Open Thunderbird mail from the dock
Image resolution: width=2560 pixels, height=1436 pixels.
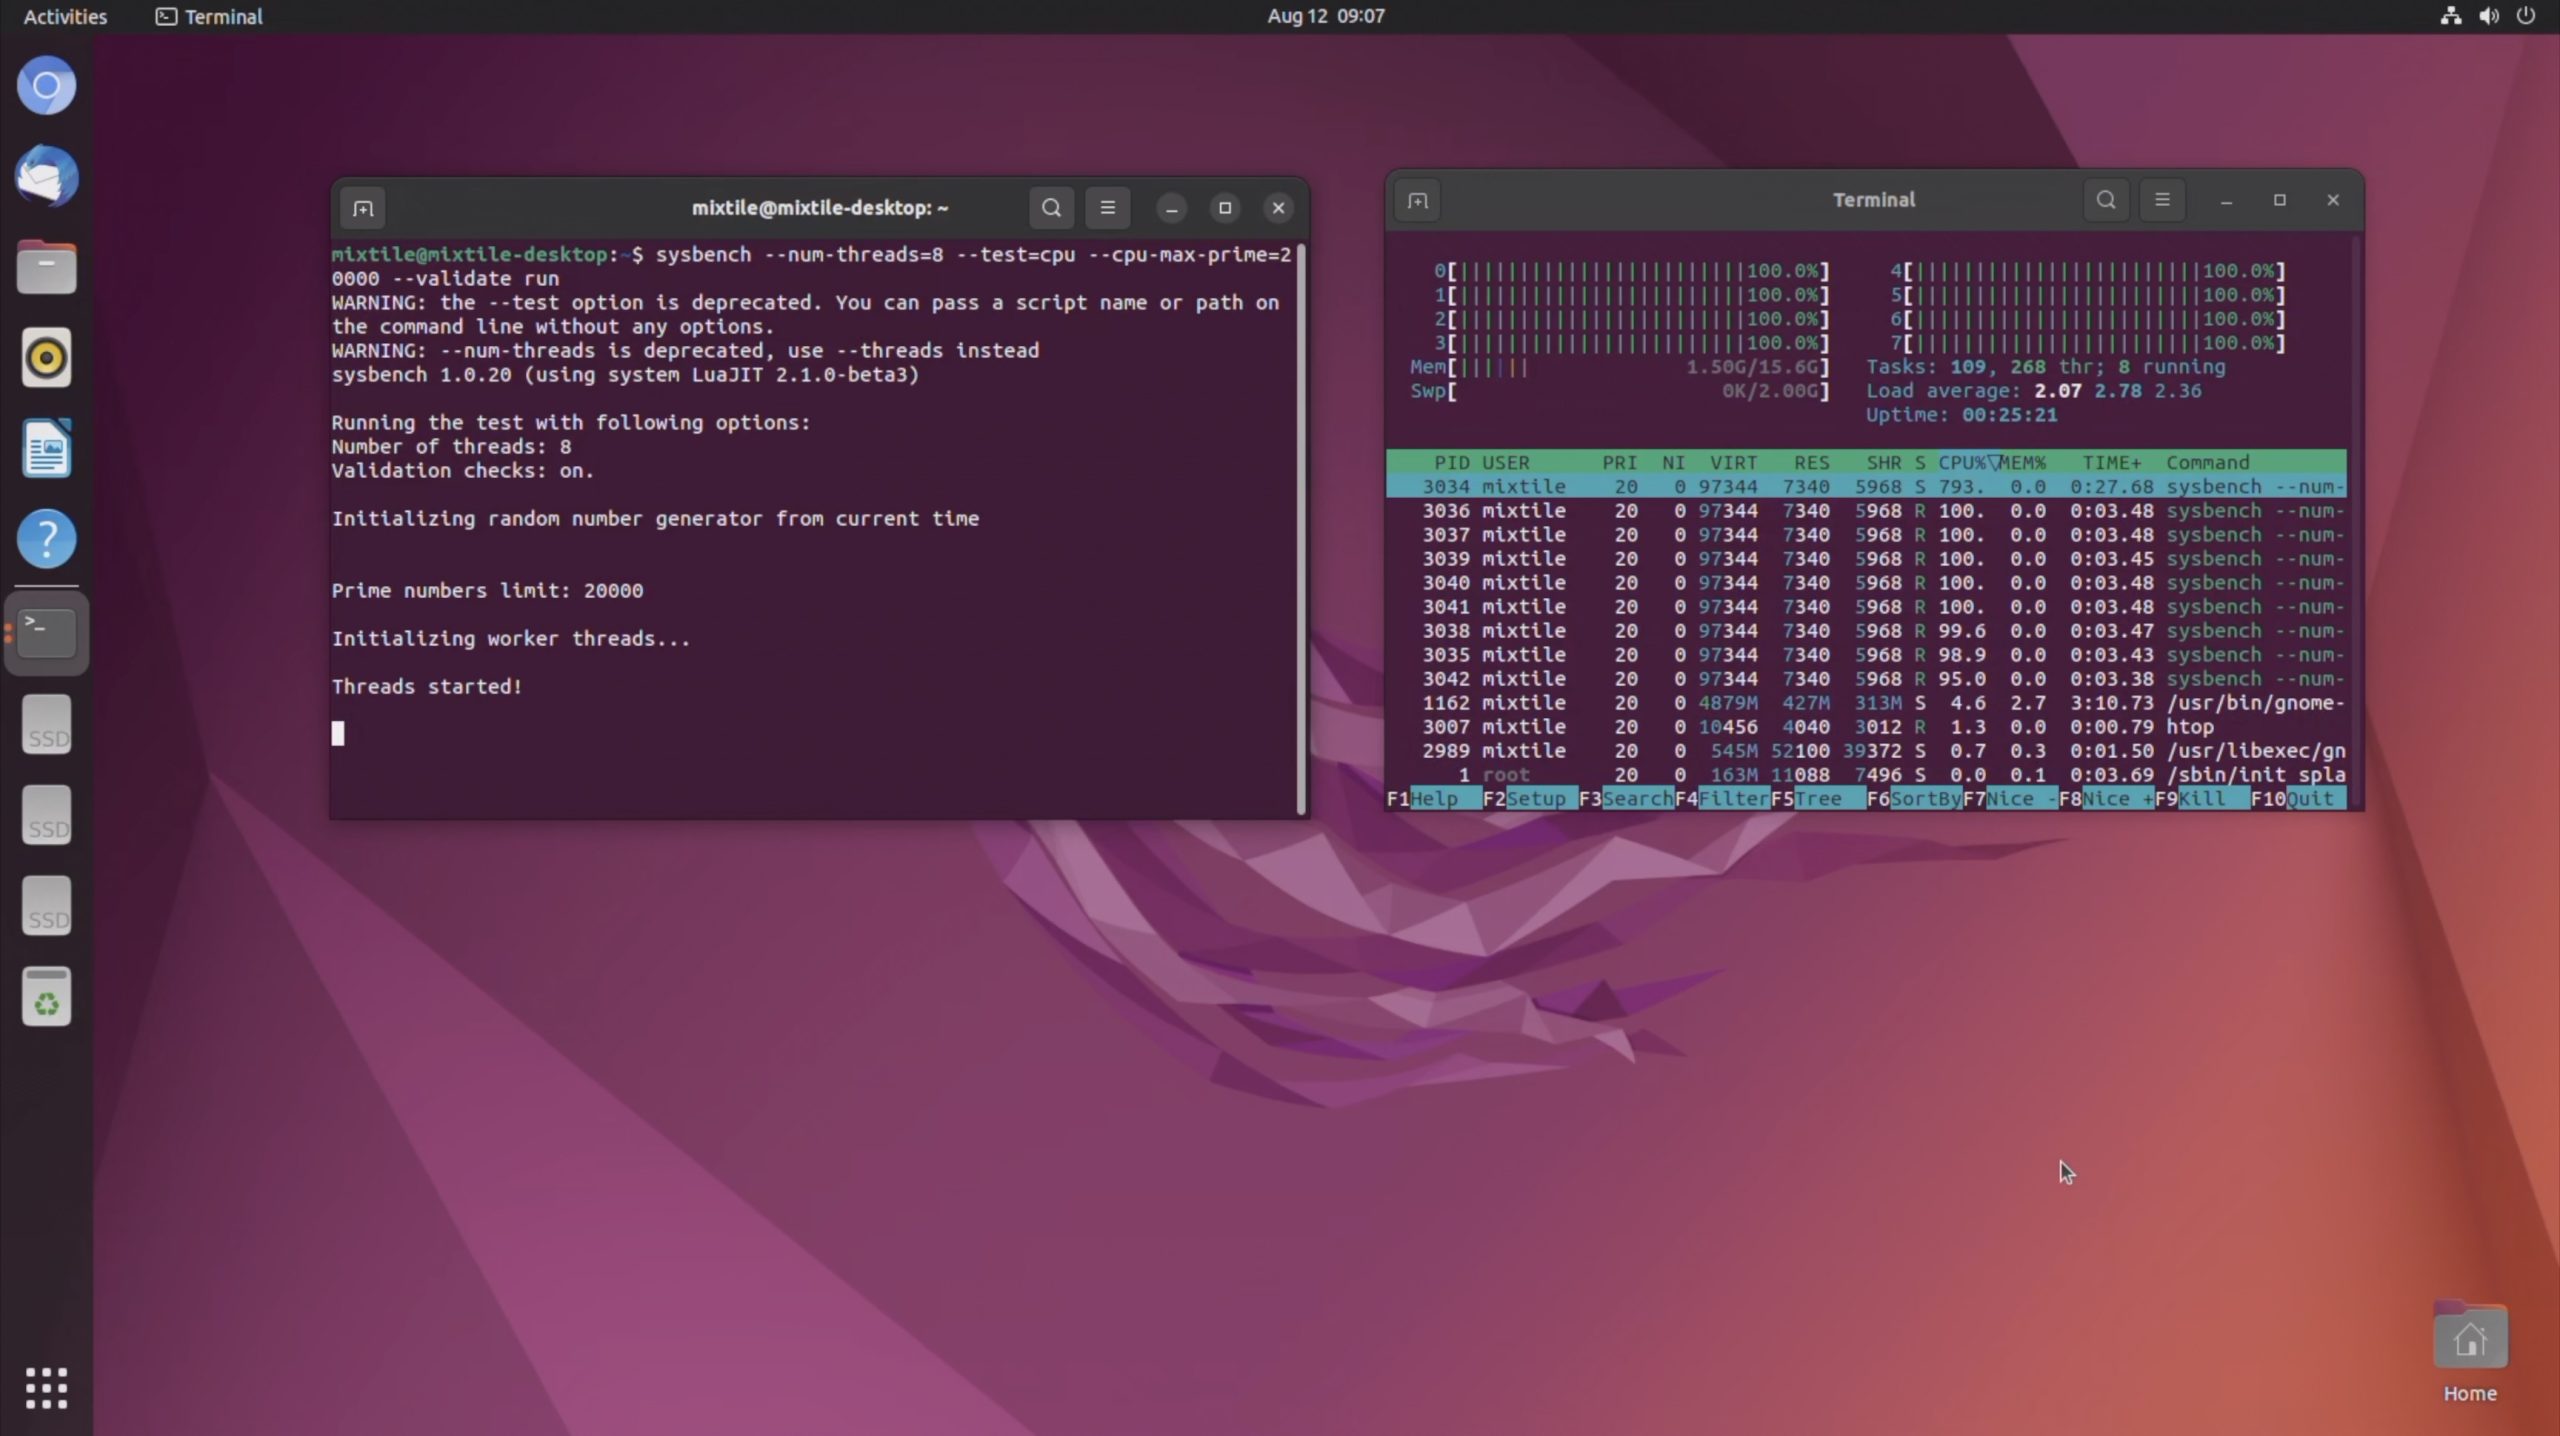coord(46,177)
